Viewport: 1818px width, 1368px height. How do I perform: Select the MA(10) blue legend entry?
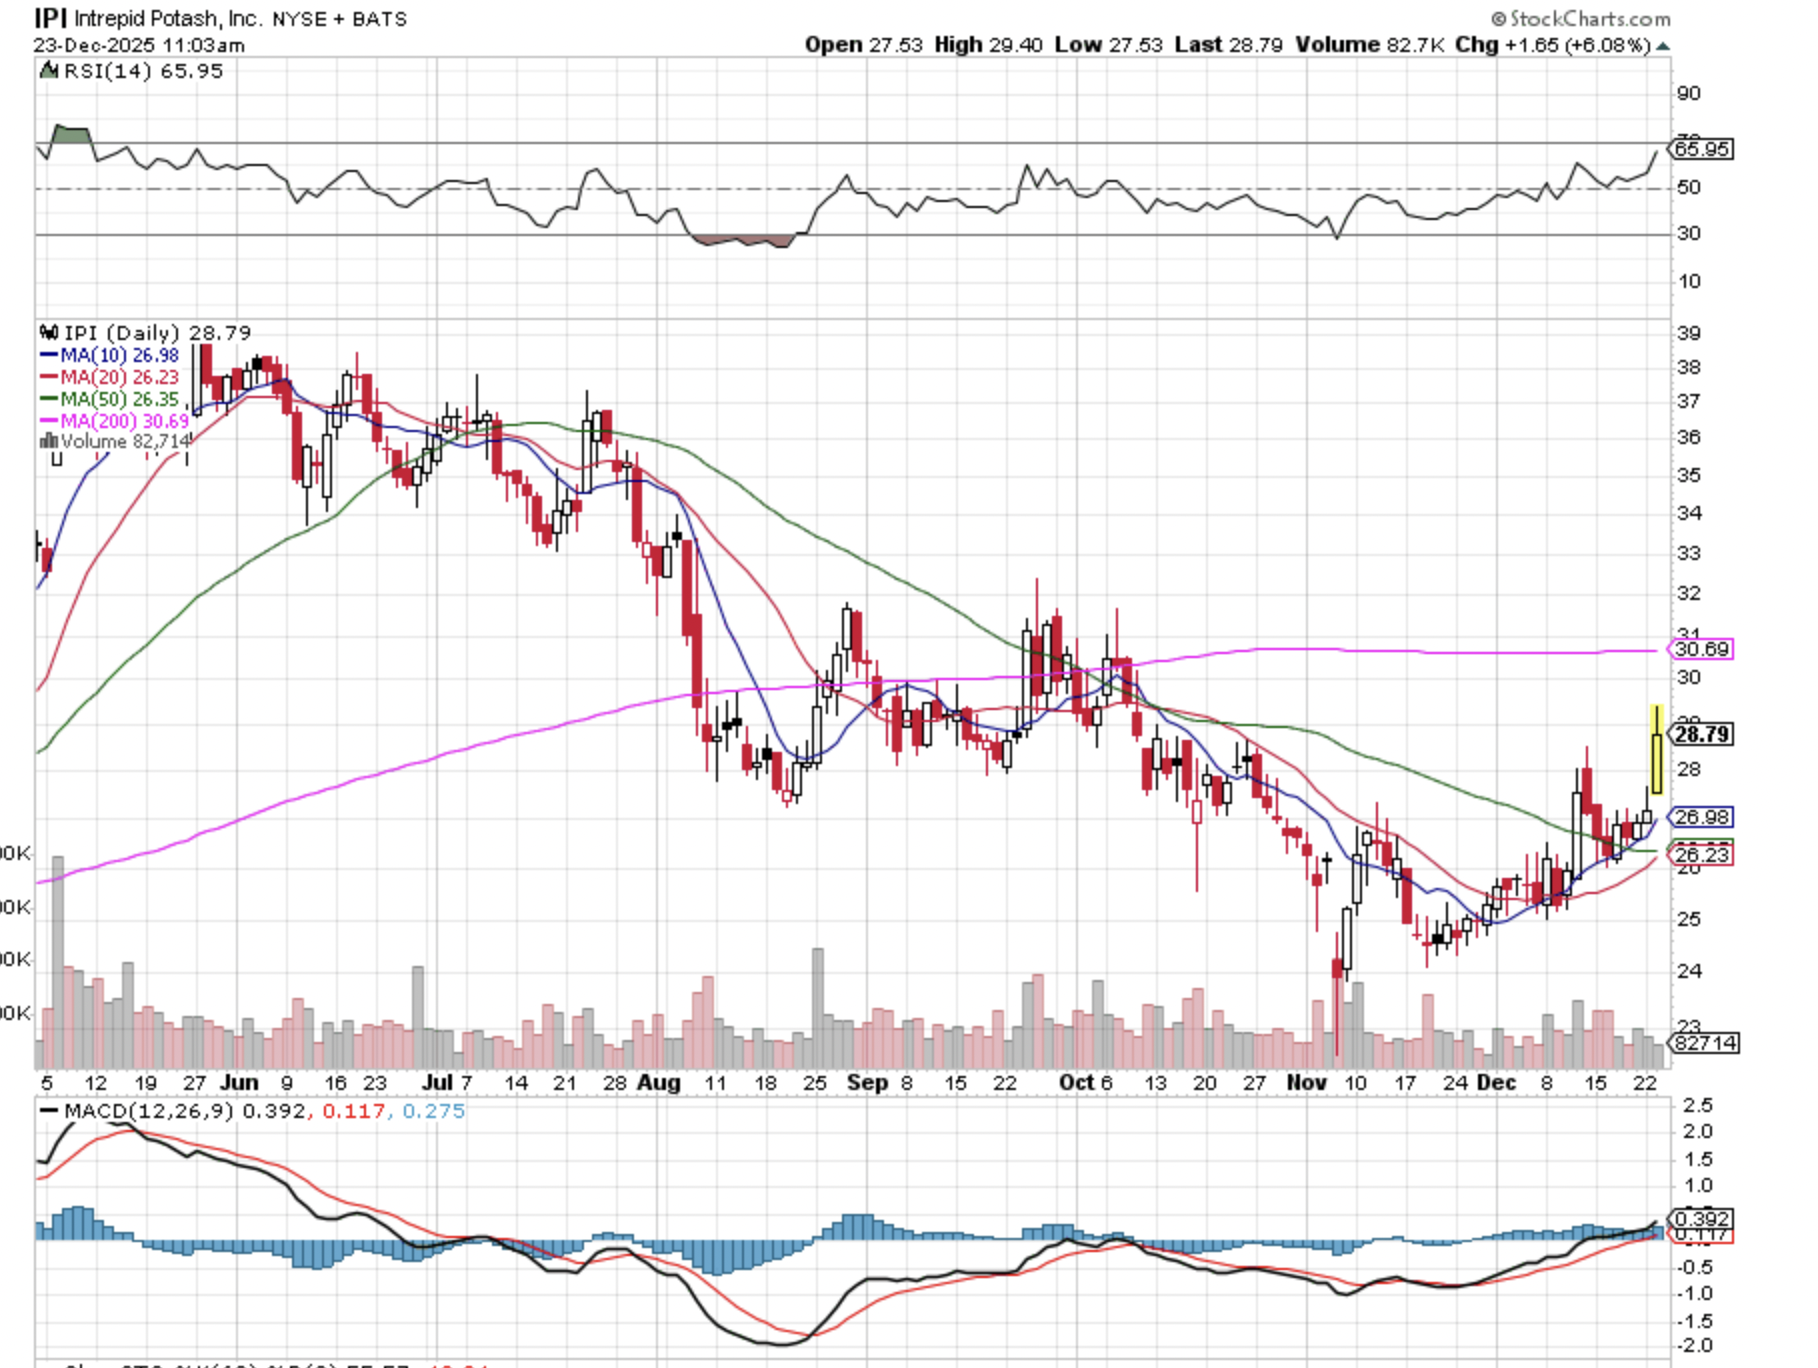tap(110, 356)
